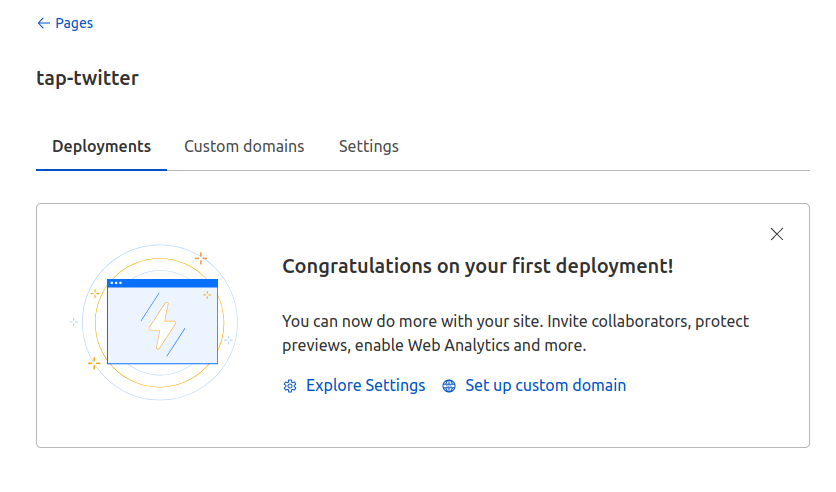Select the tap-twitter project title
836x492 pixels.
click(87, 78)
